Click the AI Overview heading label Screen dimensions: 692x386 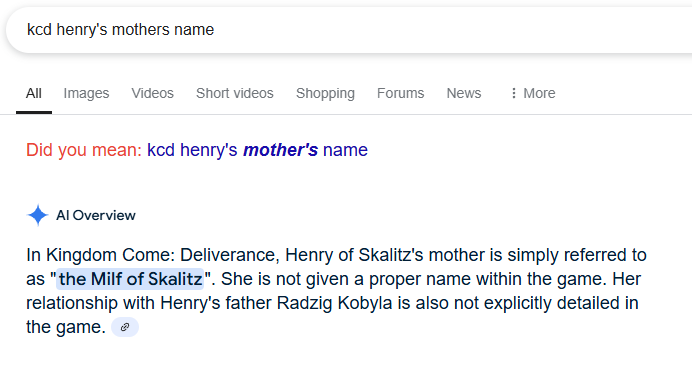tap(96, 215)
